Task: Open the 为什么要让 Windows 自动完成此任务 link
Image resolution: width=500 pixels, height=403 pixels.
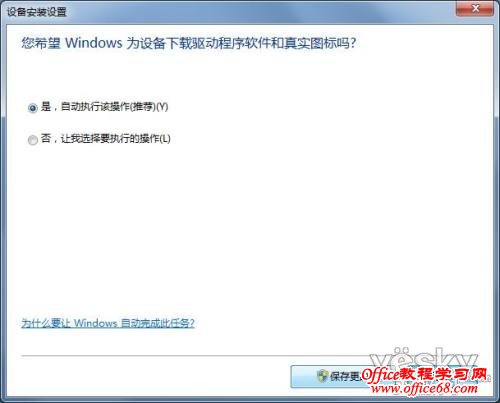Action: tap(108, 323)
